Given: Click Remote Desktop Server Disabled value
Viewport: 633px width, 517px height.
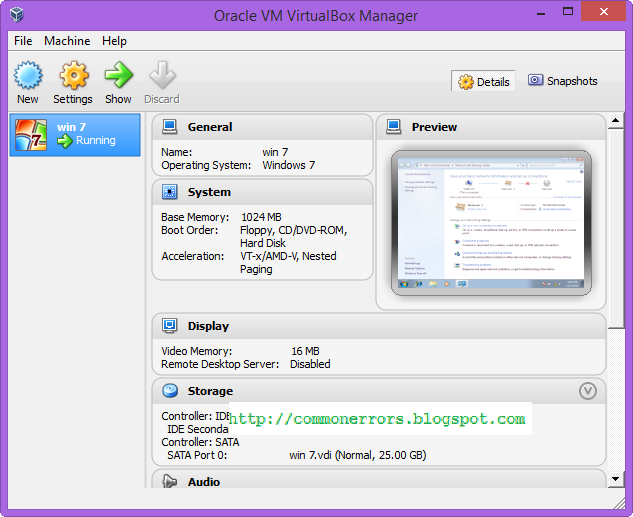Looking at the screenshot, I should [310, 364].
